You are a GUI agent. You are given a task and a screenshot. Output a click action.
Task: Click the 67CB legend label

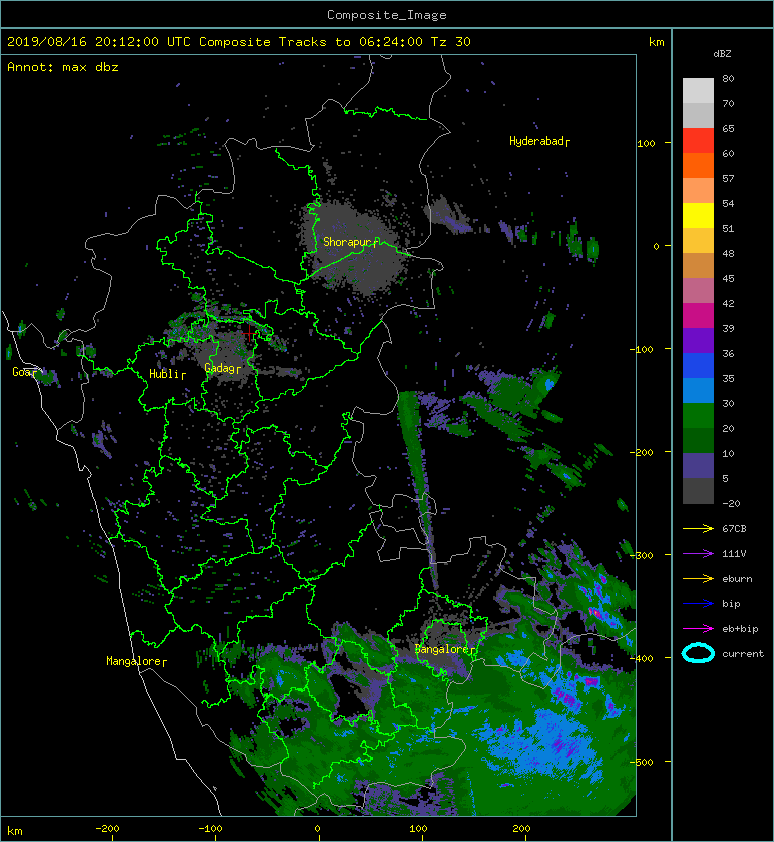[x=734, y=529]
